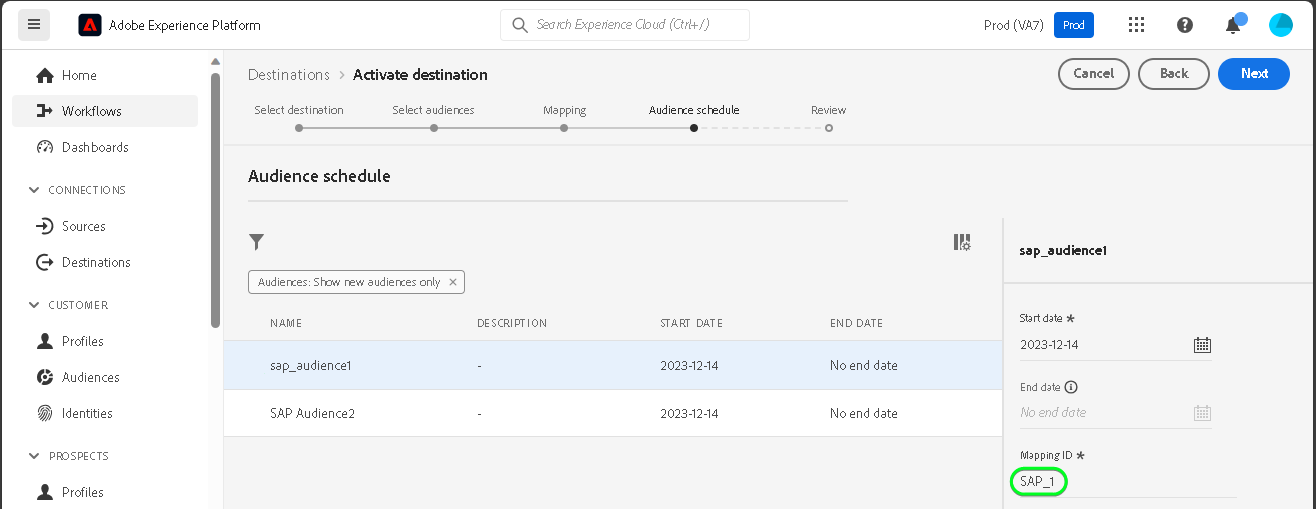Click the Destinations breadcrumb link
Image resolution: width=1316 pixels, height=509 pixels.
289,75
